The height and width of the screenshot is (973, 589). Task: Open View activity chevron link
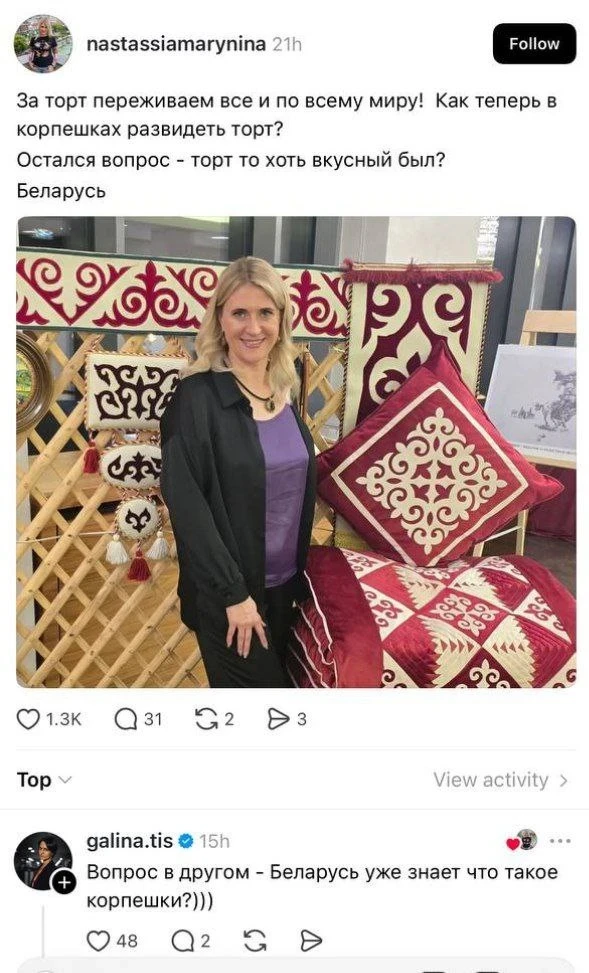(501, 780)
